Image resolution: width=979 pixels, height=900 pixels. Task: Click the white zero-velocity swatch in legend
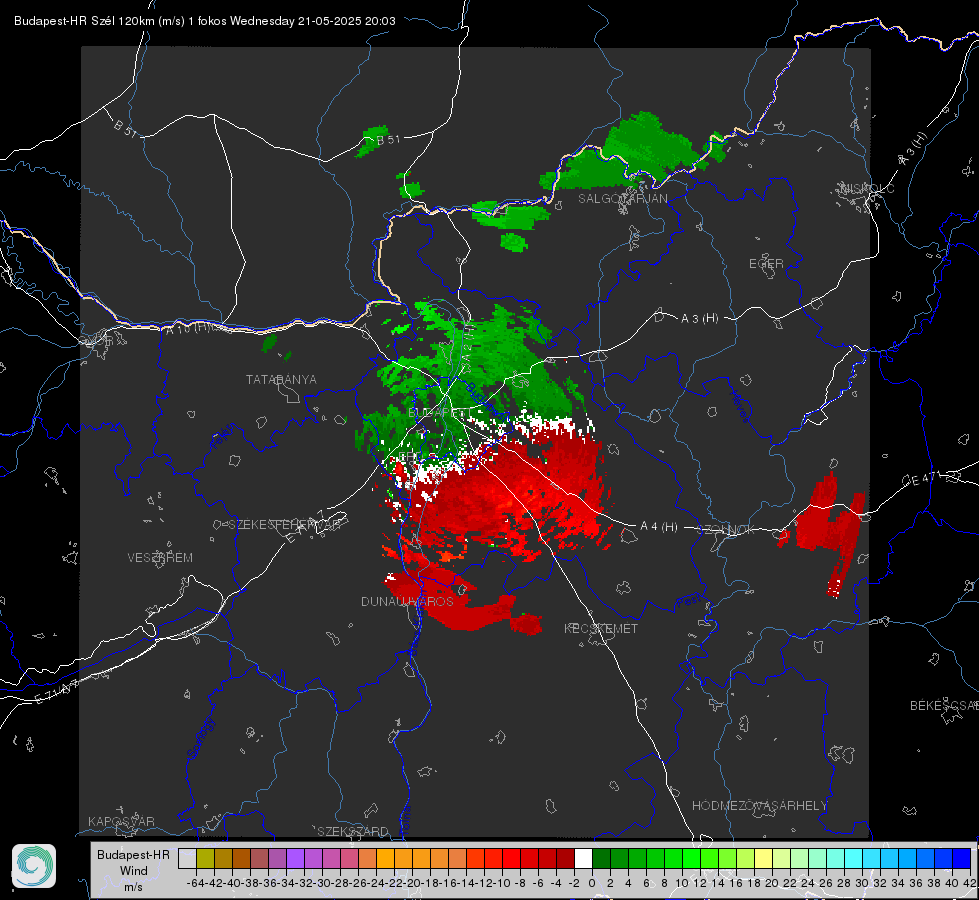pyautogui.click(x=583, y=858)
